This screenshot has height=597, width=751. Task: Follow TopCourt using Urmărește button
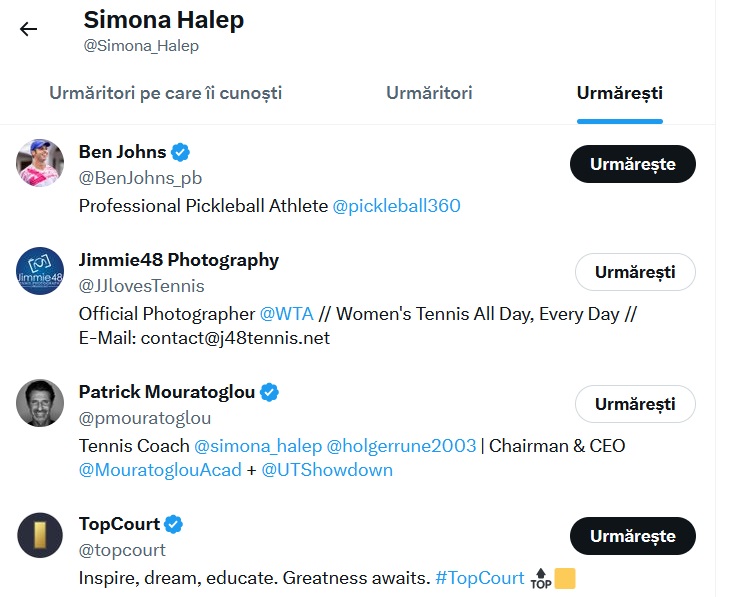(x=632, y=536)
